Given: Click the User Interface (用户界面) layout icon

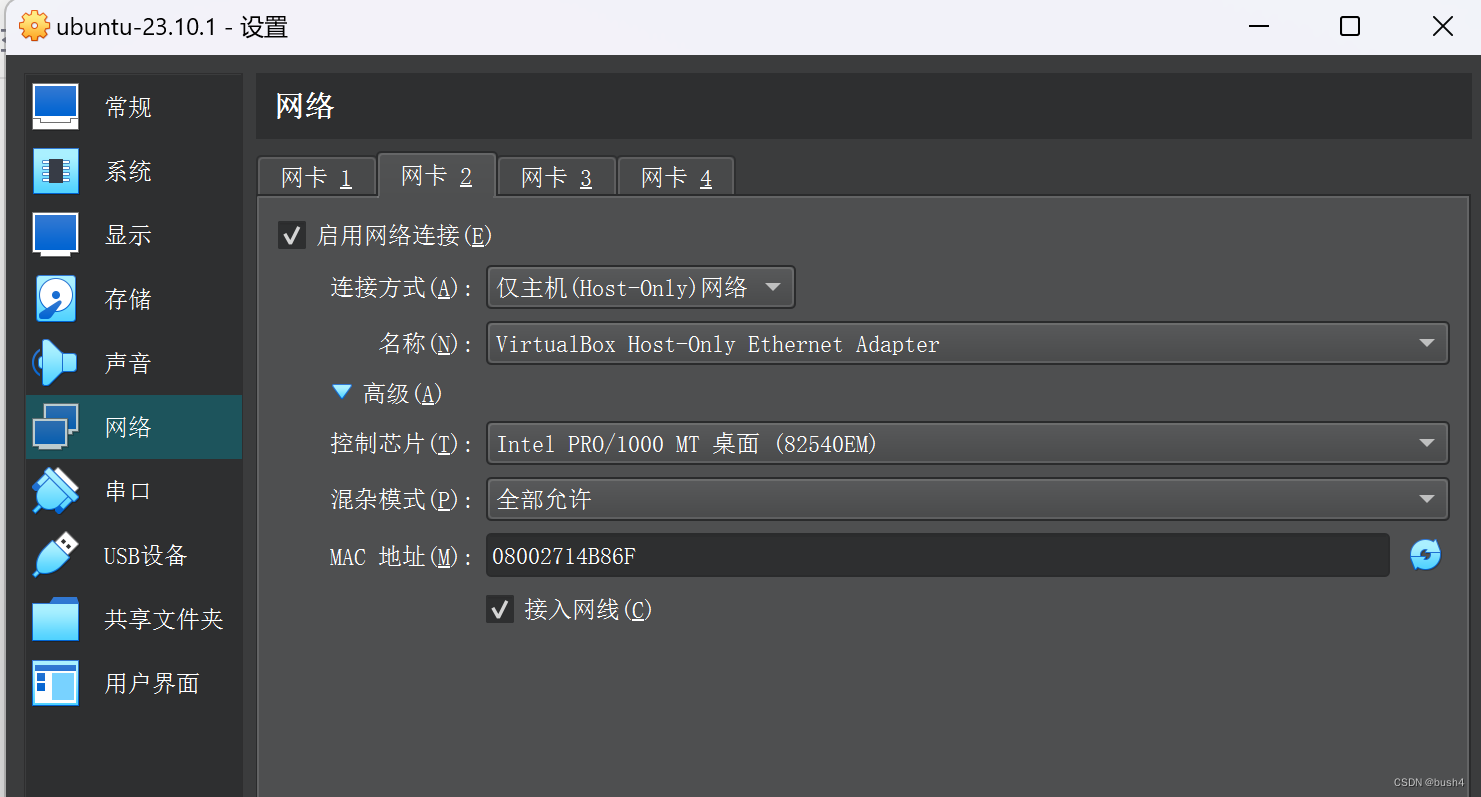Looking at the screenshot, I should point(55,683).
